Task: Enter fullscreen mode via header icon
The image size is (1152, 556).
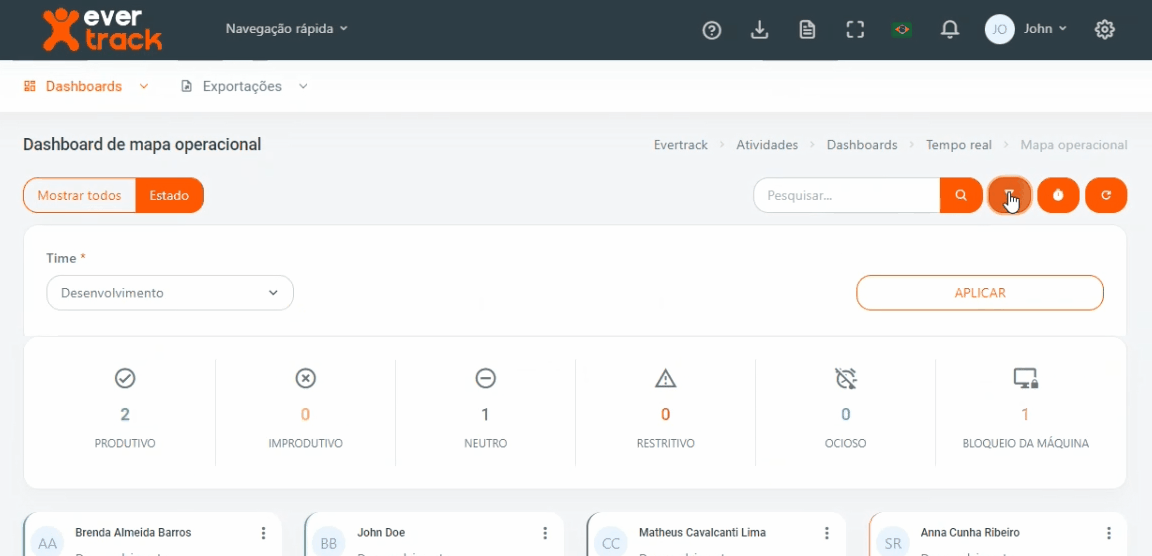Action: click(855, 30)
